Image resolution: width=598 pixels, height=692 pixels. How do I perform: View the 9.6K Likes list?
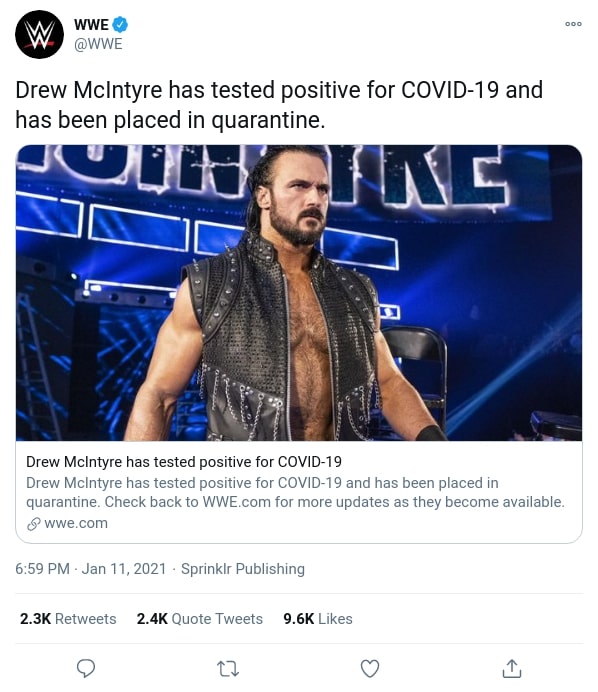pos(318,619)
